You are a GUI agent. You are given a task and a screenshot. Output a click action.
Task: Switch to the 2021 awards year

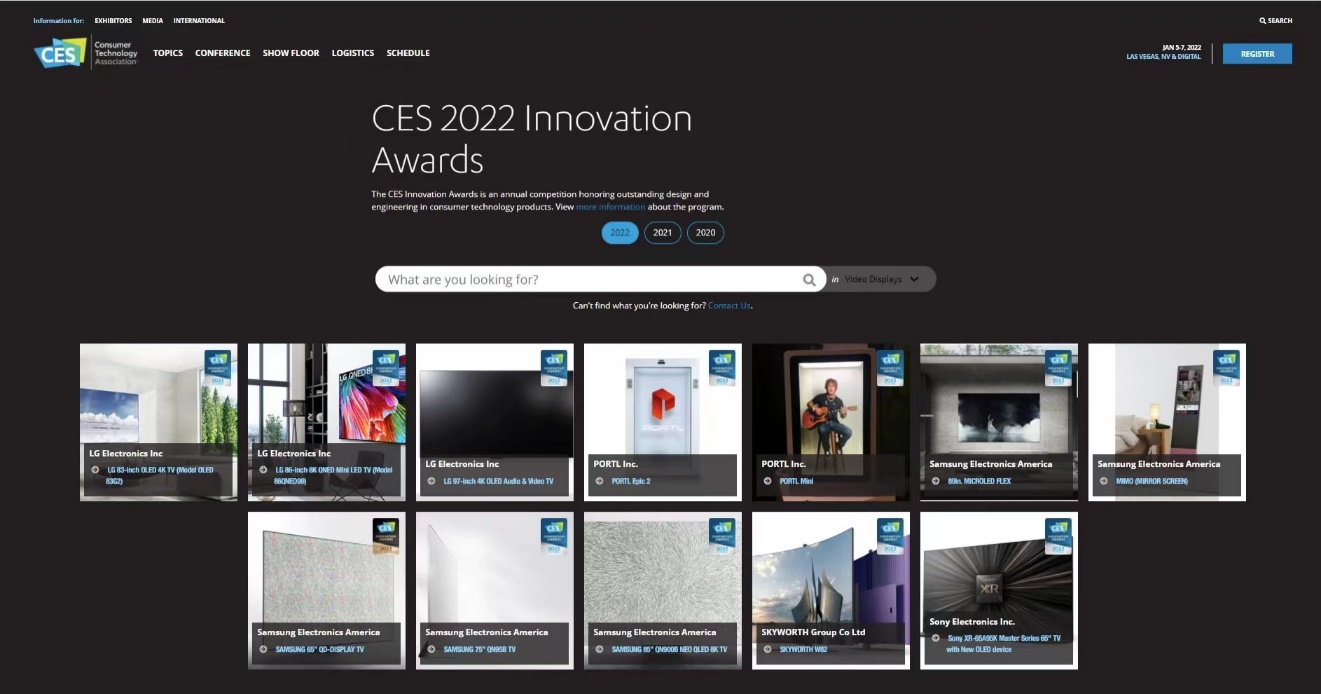click(x=662, y=233)
